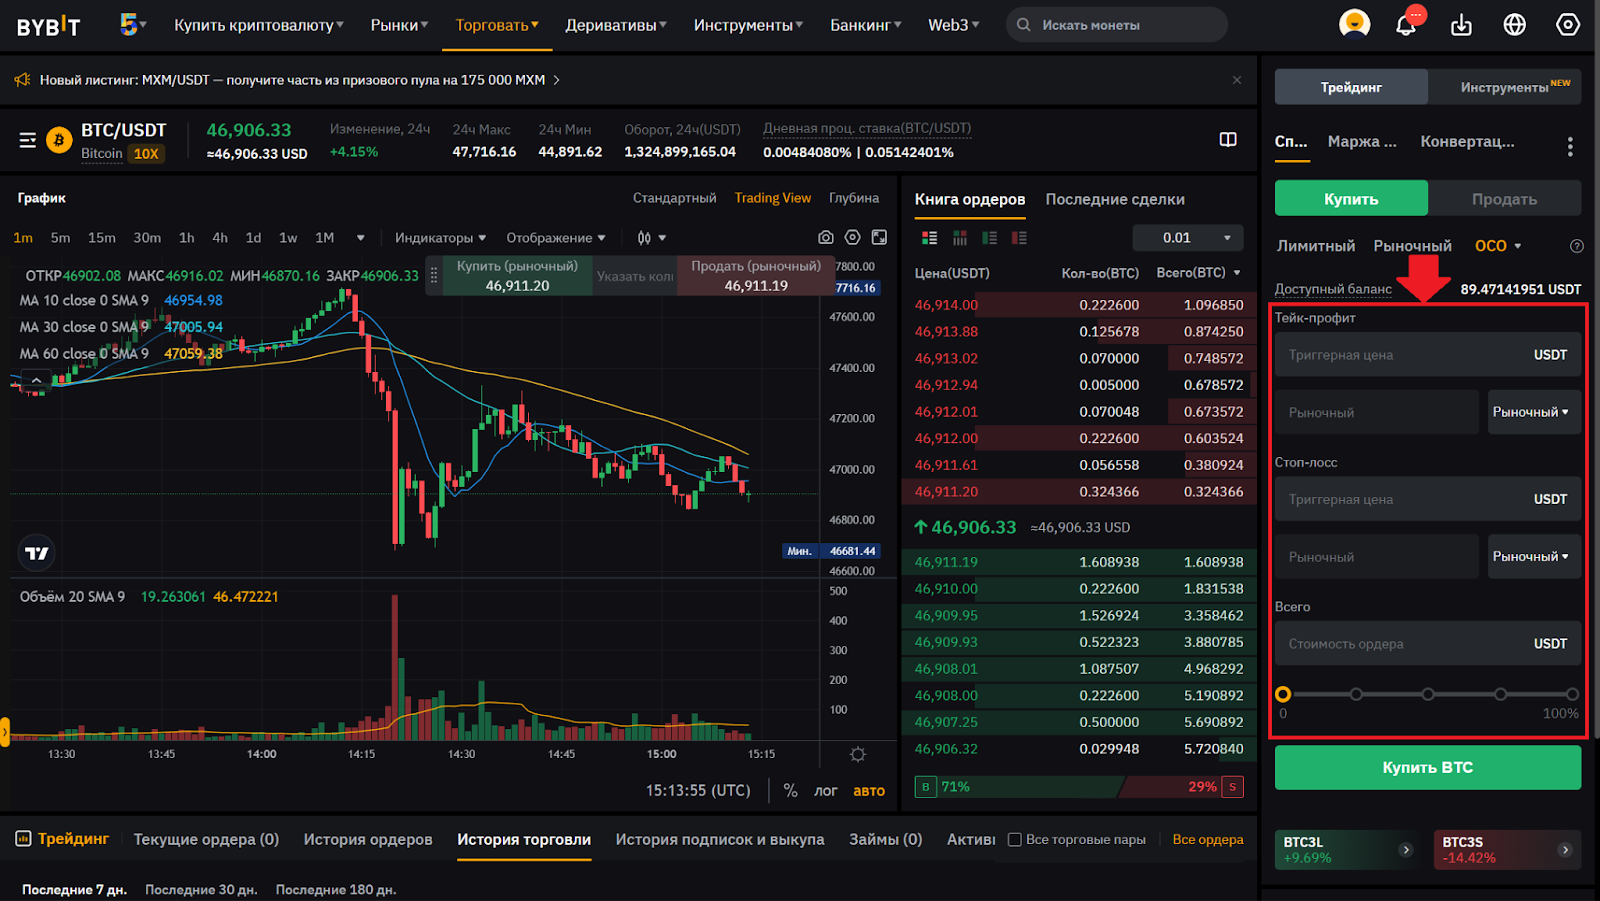Check the 'Все торговые пары' checkbox
This screenshot has height=901, width=1600.
coord(1014,840)
